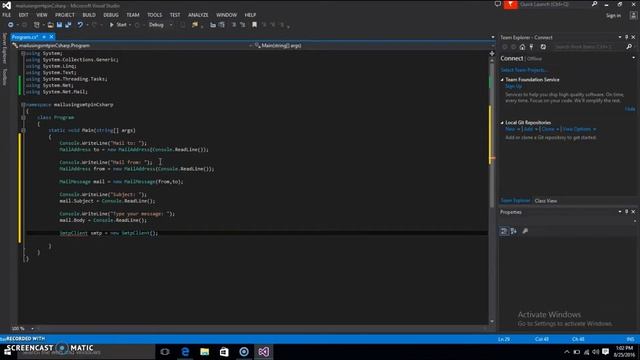
Task: Click the Properties Alphabetical sort icon
Action: 513,231
